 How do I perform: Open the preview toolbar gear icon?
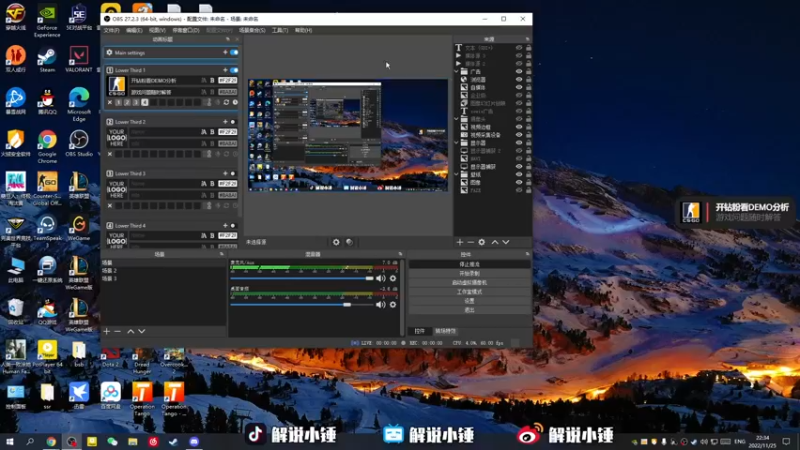[x=336, y=242]
